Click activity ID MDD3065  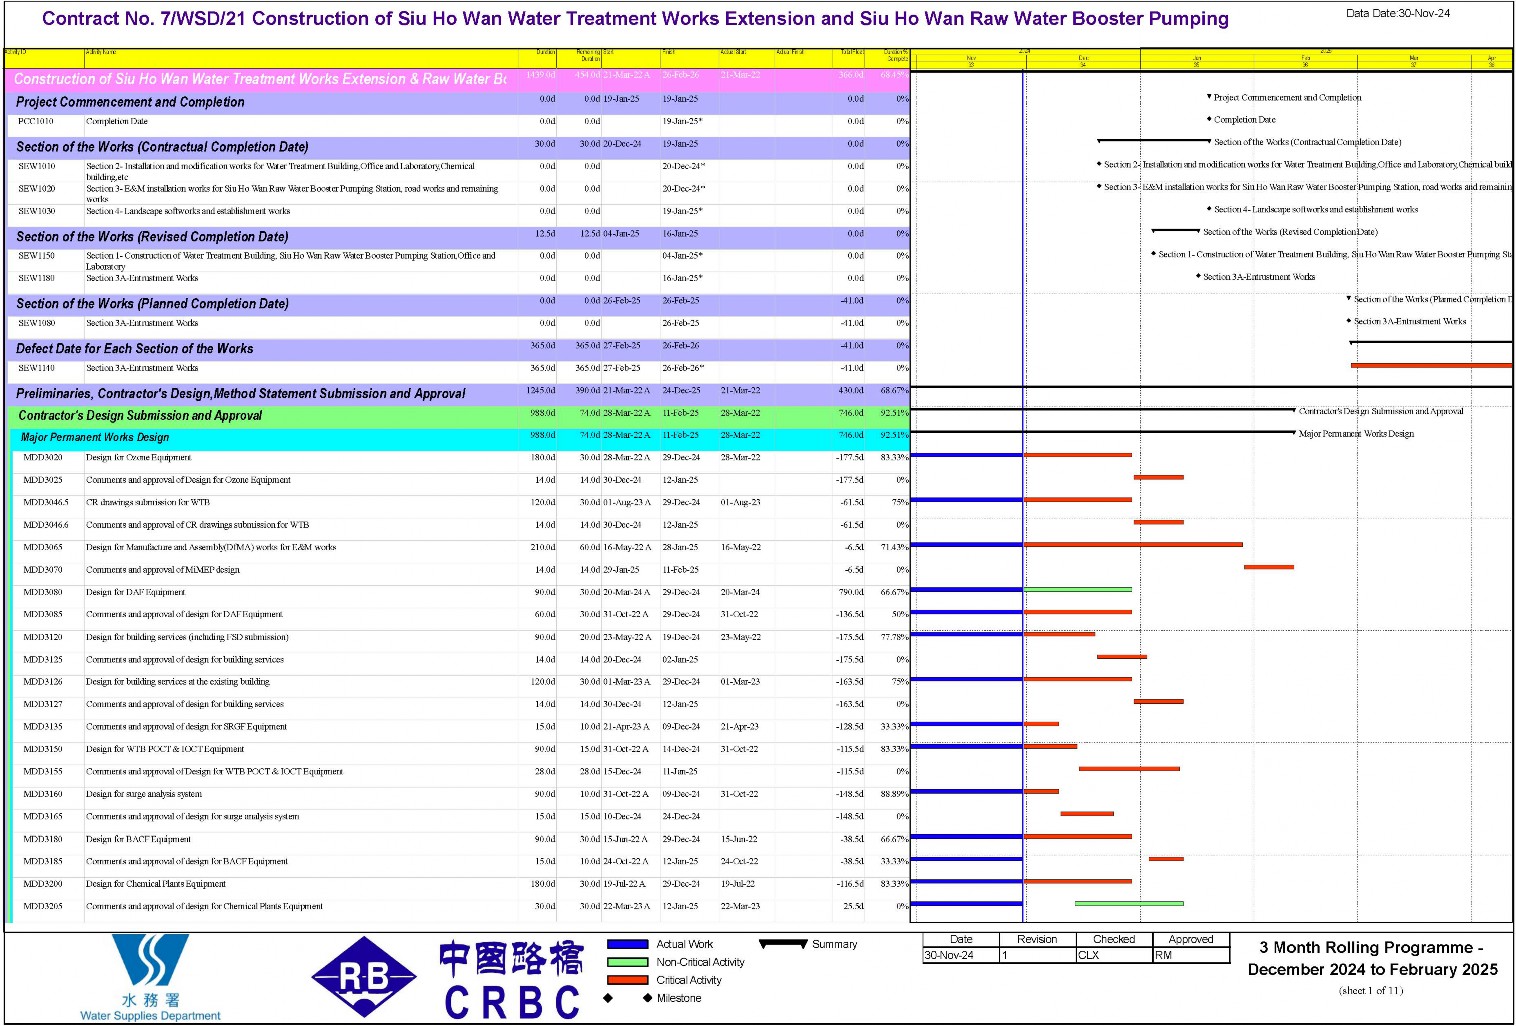click(43, 548)
